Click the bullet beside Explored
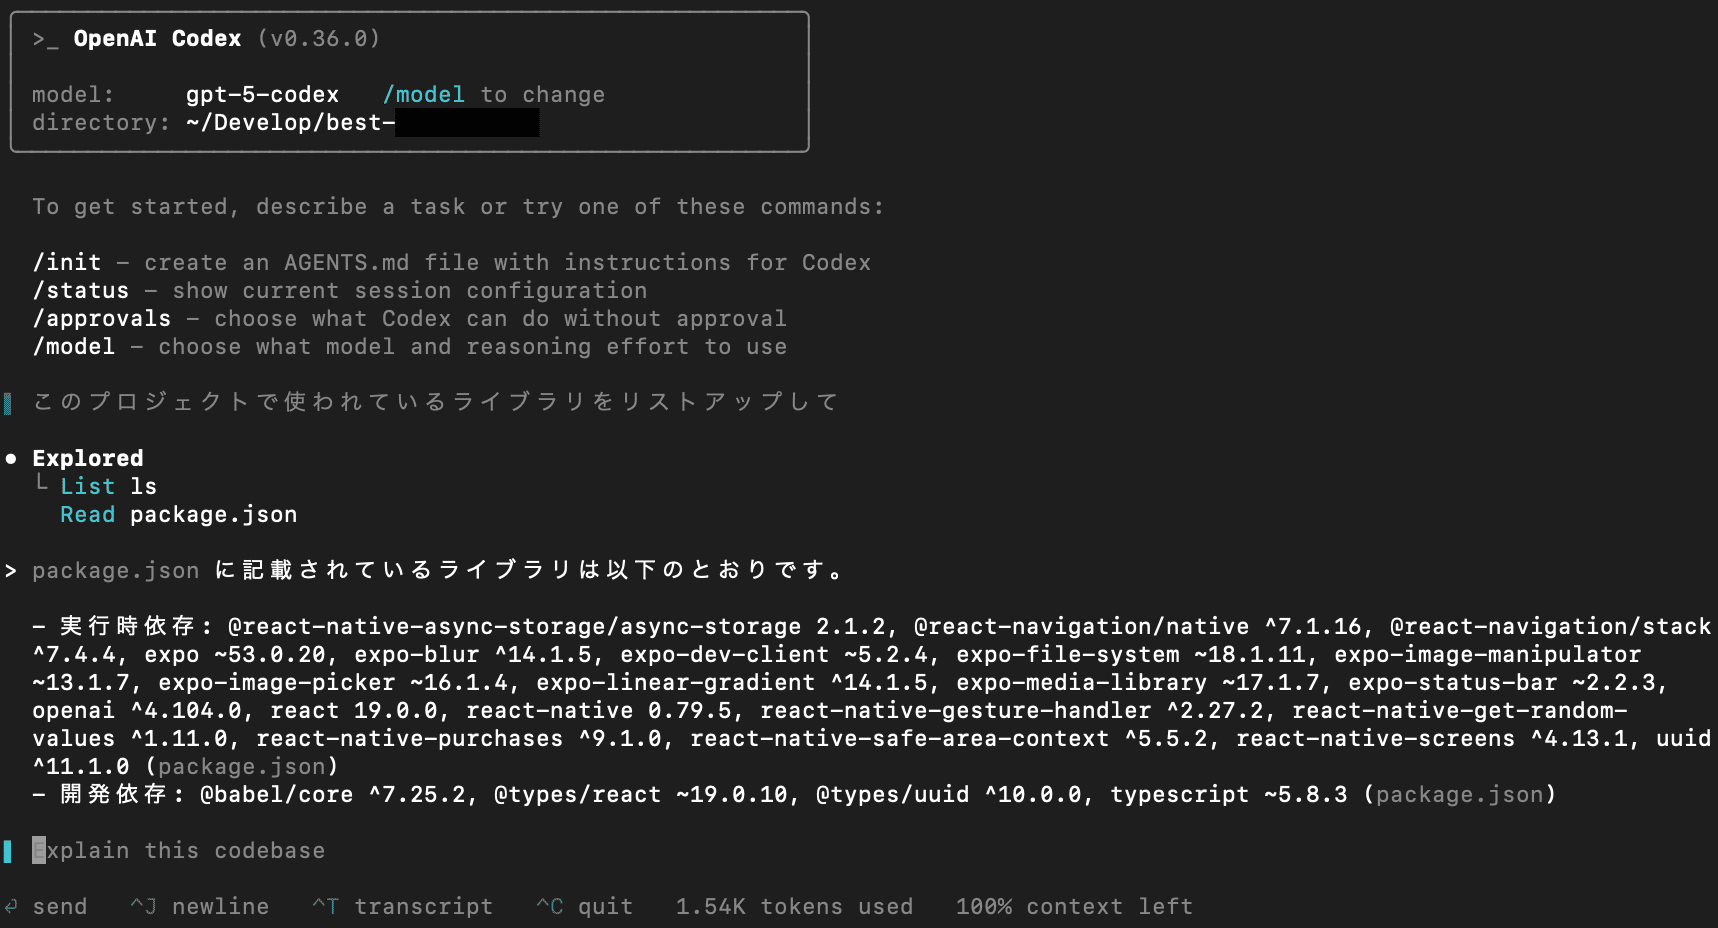1718x928 pixels. click(x=11, y=459)
